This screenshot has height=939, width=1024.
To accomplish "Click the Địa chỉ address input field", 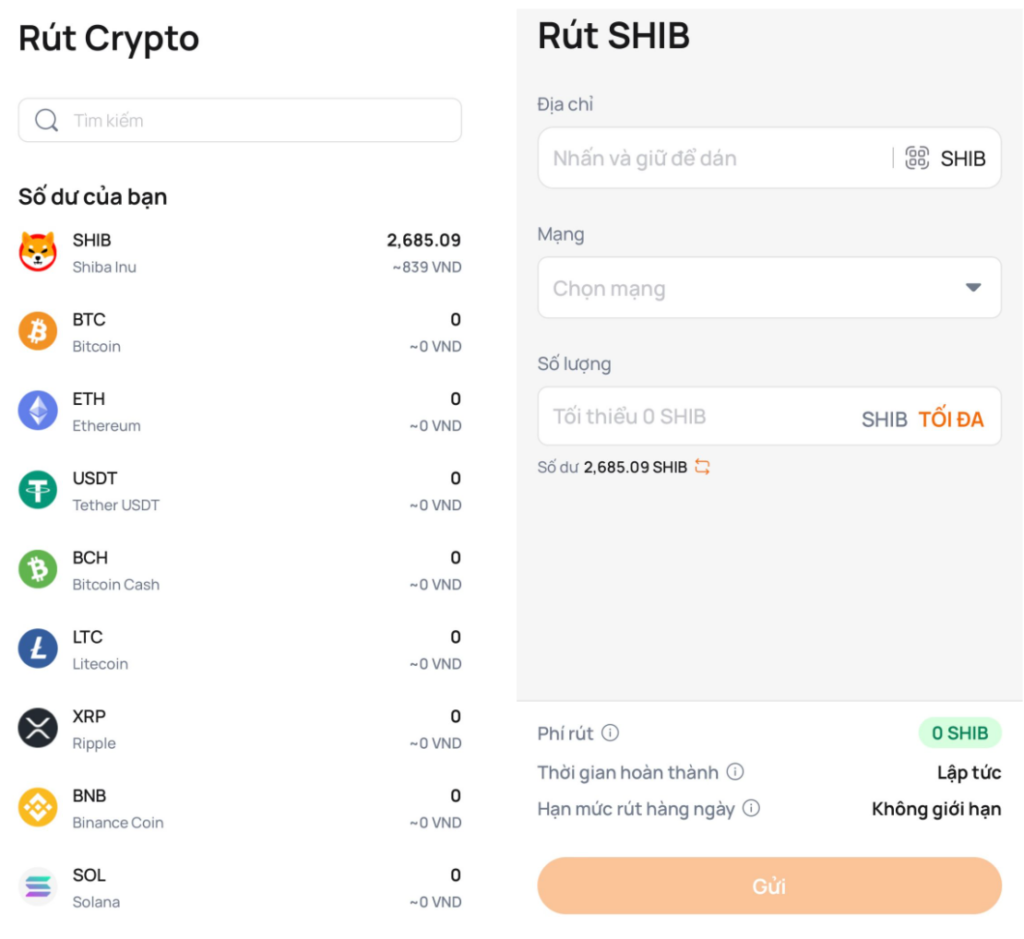I will pos(715,158).
